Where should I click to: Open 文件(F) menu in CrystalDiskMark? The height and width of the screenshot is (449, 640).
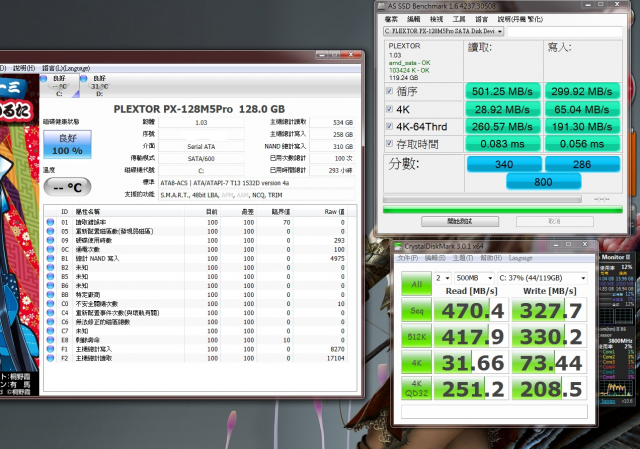[408, 258]
